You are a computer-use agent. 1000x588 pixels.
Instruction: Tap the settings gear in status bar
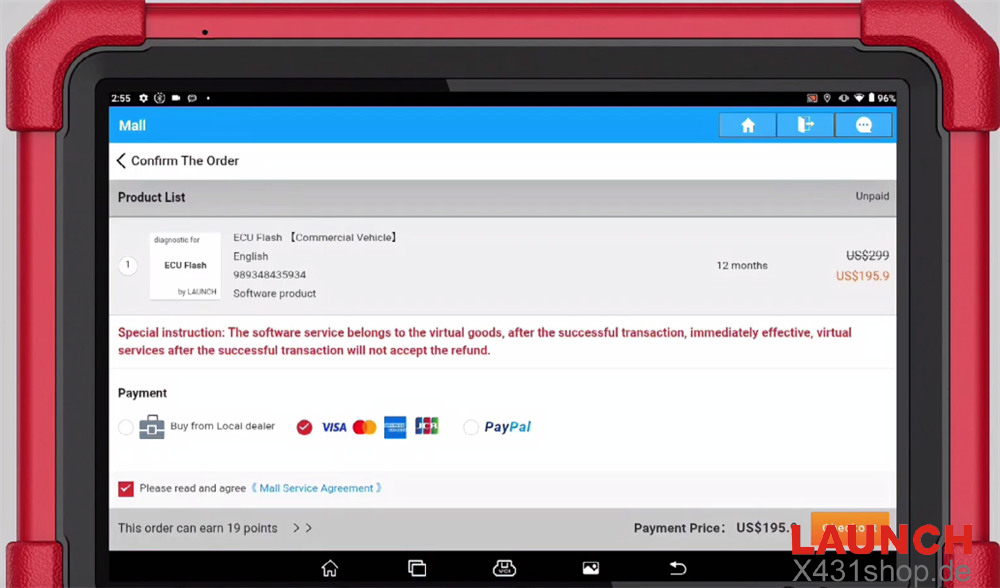[144, 98]
